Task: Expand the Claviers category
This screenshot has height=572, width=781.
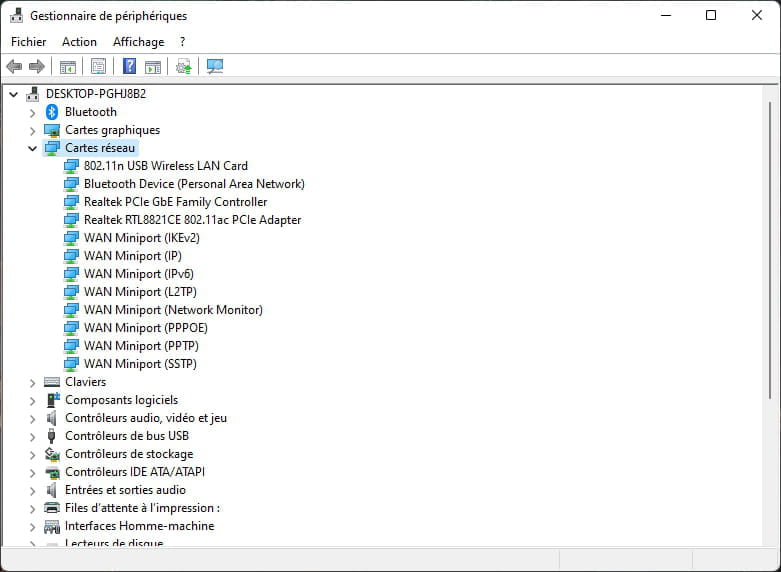Action: (x=32, y=383)
